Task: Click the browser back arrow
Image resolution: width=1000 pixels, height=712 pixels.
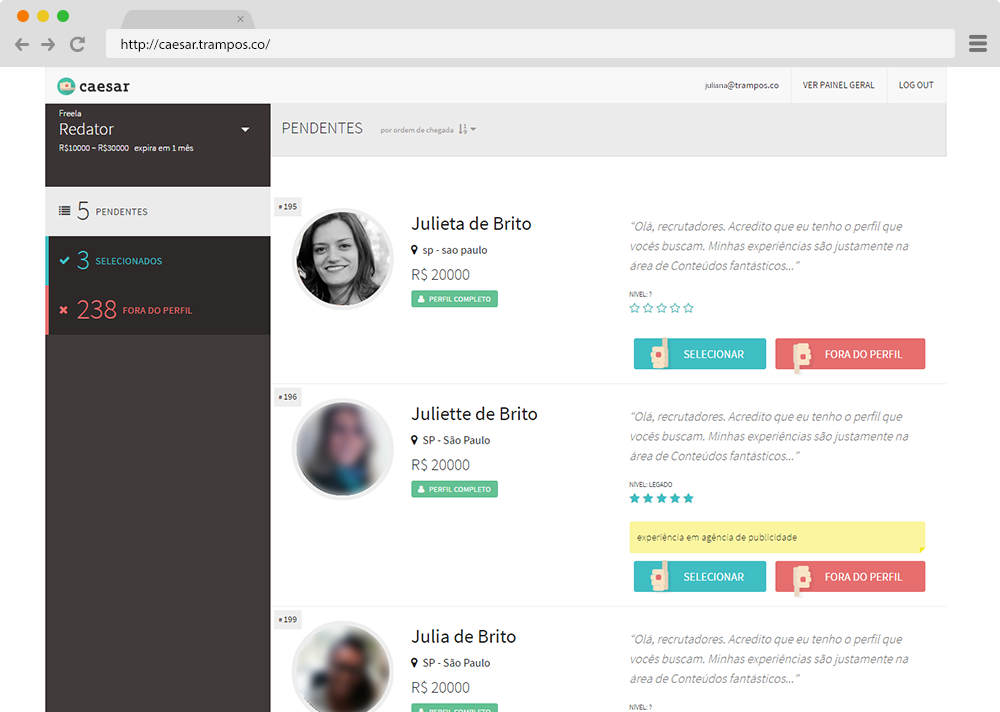Action: [22, 44]
